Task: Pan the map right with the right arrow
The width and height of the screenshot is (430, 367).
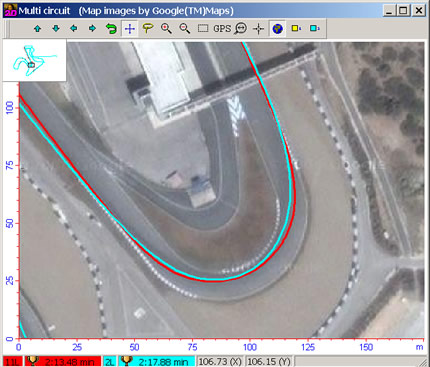Action: (x=92, y=29)
